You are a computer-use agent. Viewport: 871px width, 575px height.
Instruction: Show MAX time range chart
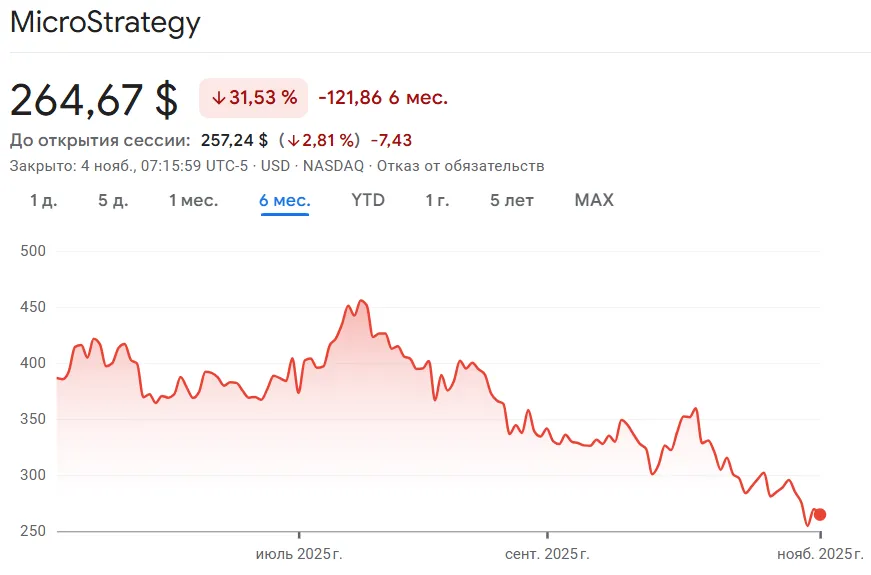[x=594, y=200]
